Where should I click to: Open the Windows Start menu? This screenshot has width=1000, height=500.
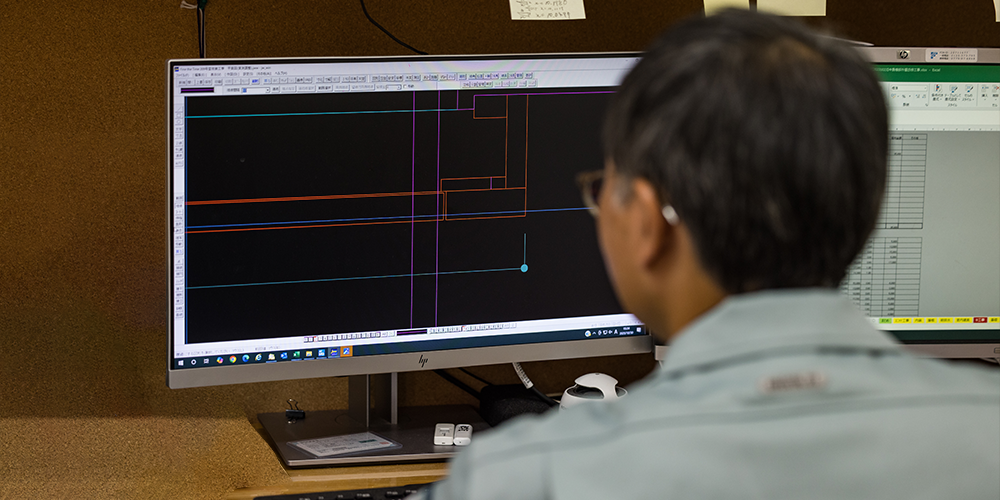pos(180,362)
